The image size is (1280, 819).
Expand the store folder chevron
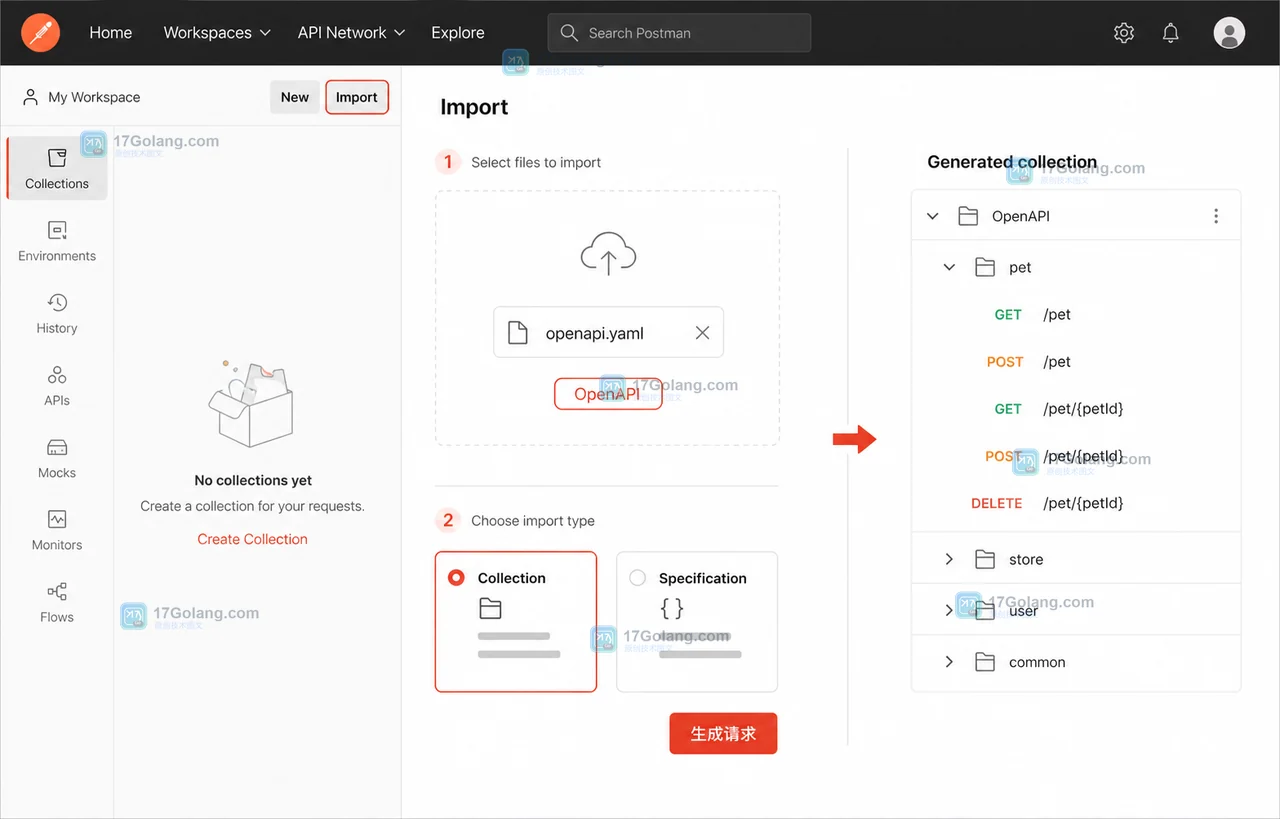pos(949,559)
